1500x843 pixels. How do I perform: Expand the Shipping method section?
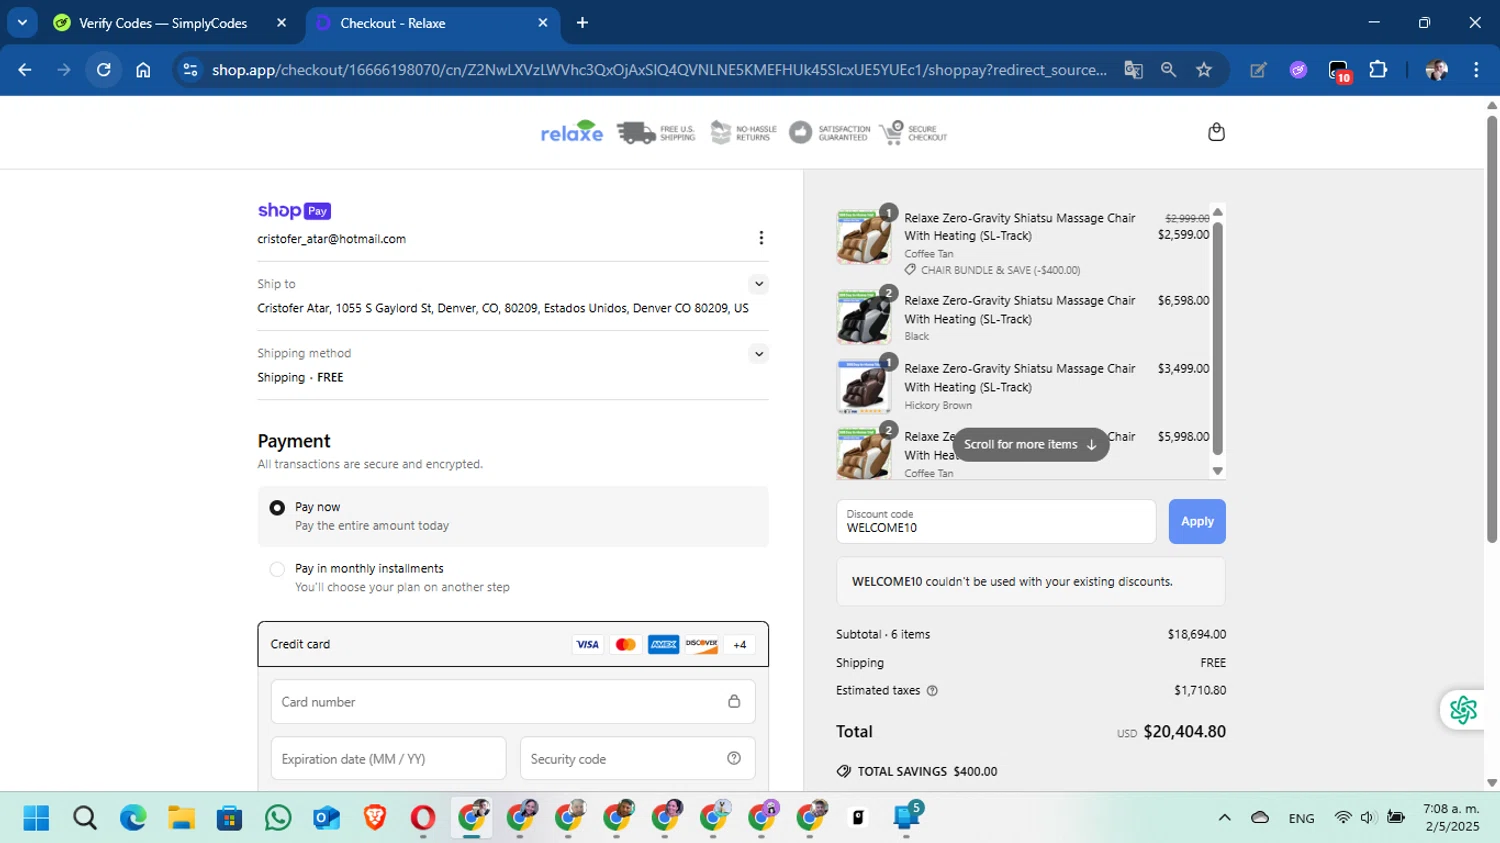[x=759, y=353]
